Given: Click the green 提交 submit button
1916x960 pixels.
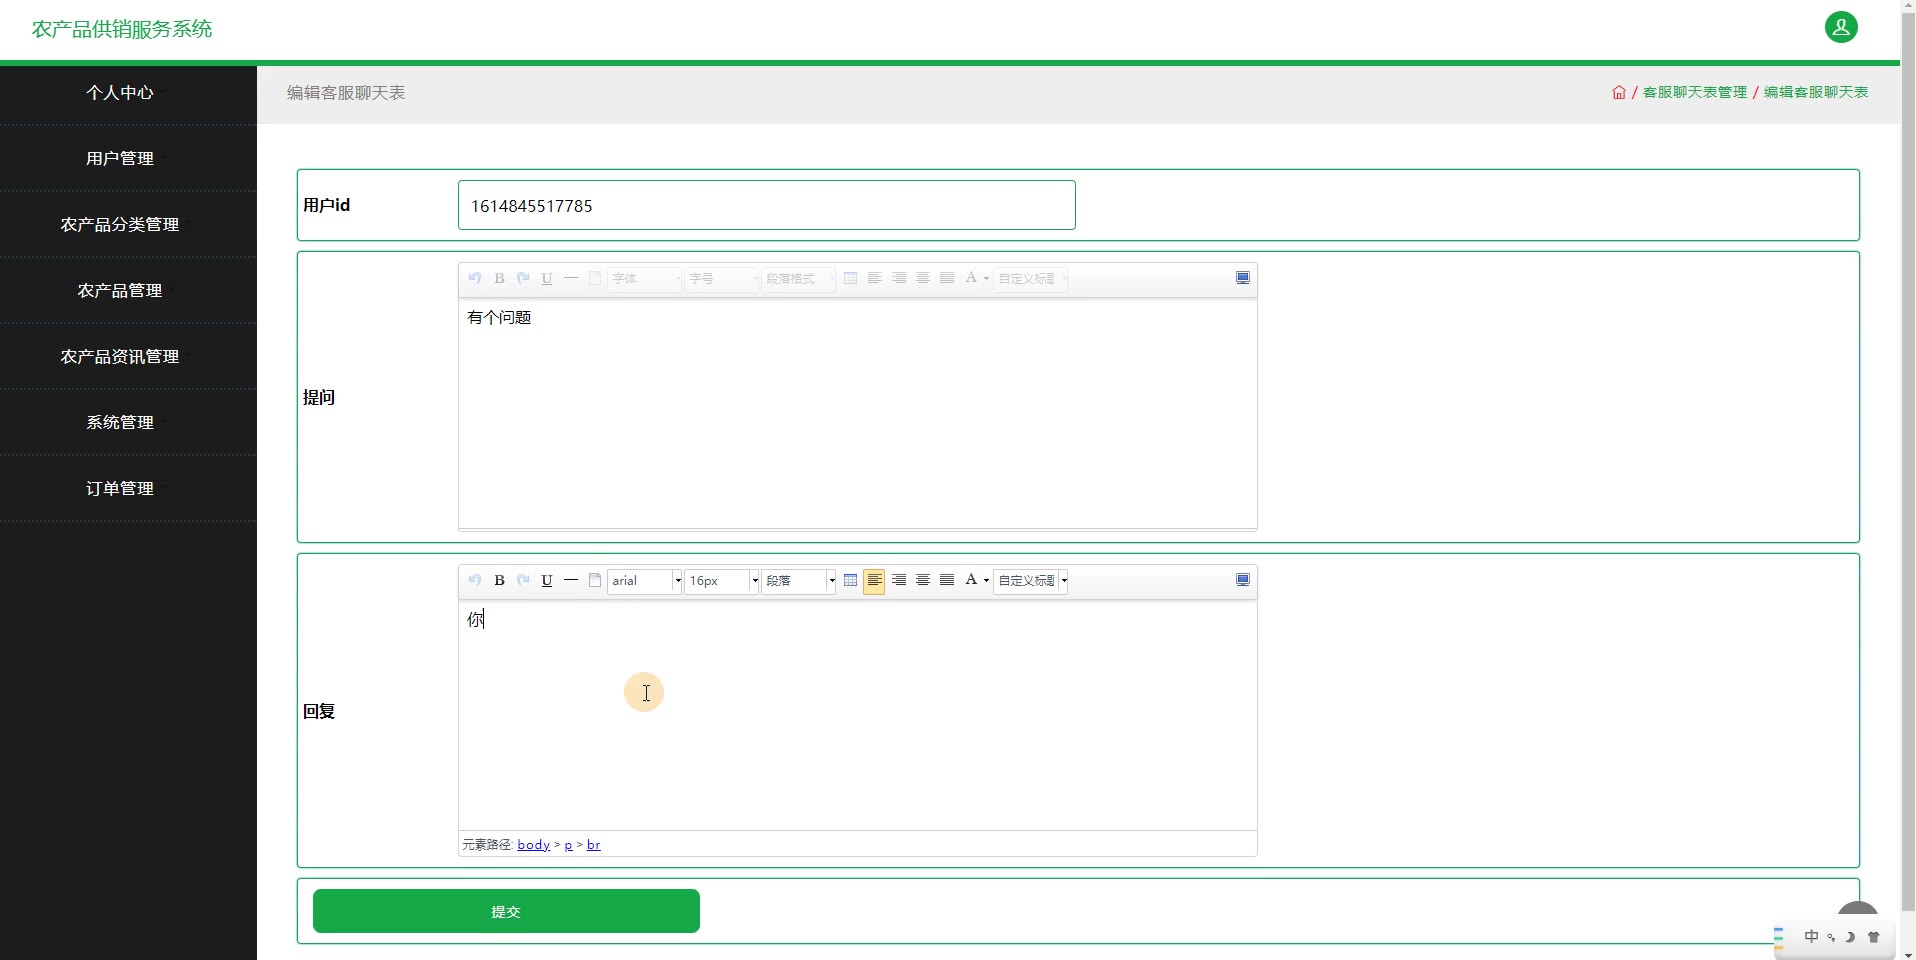Looking at the screenshot, I should pyautogui.click(x=506, y=911).
